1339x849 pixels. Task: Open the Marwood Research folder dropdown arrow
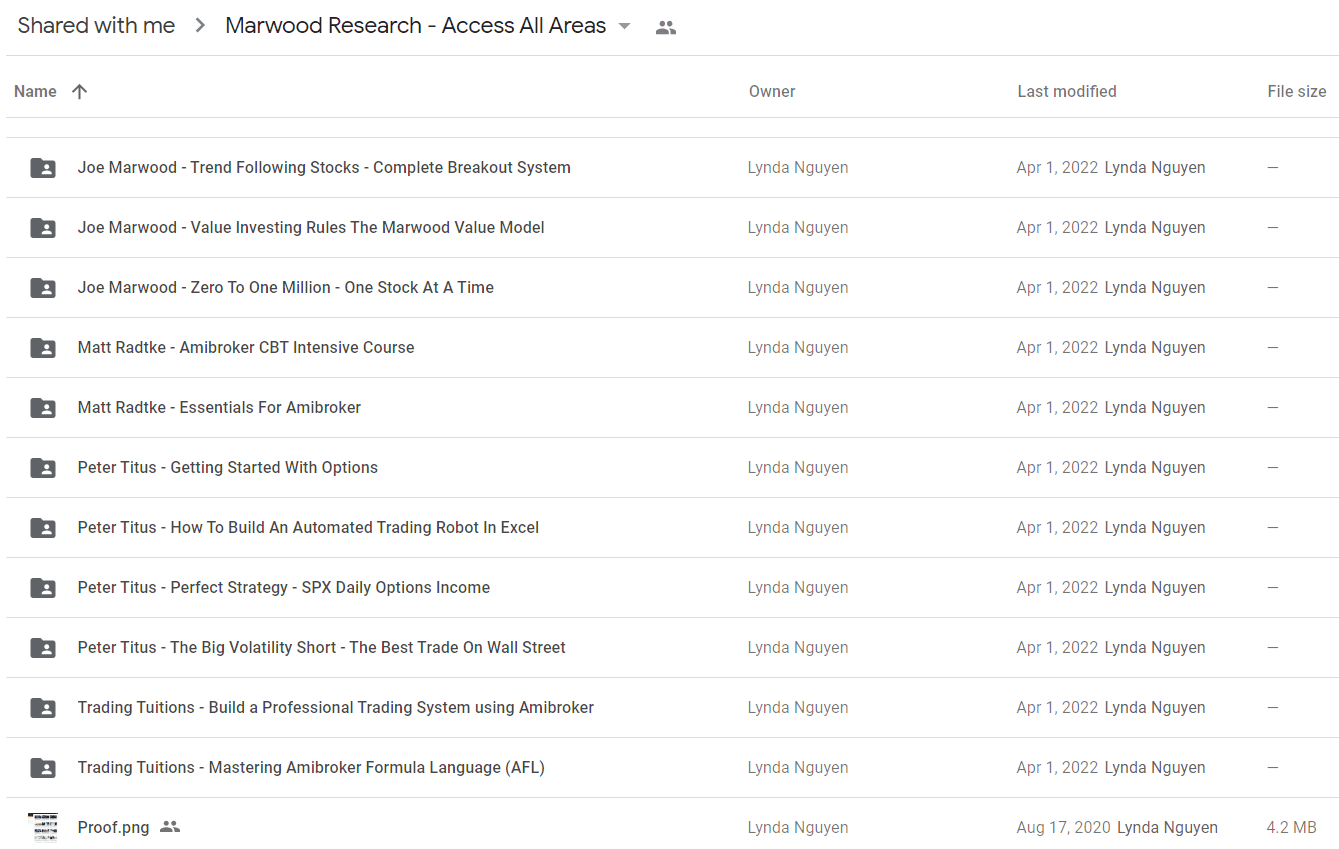pos(625,27)
